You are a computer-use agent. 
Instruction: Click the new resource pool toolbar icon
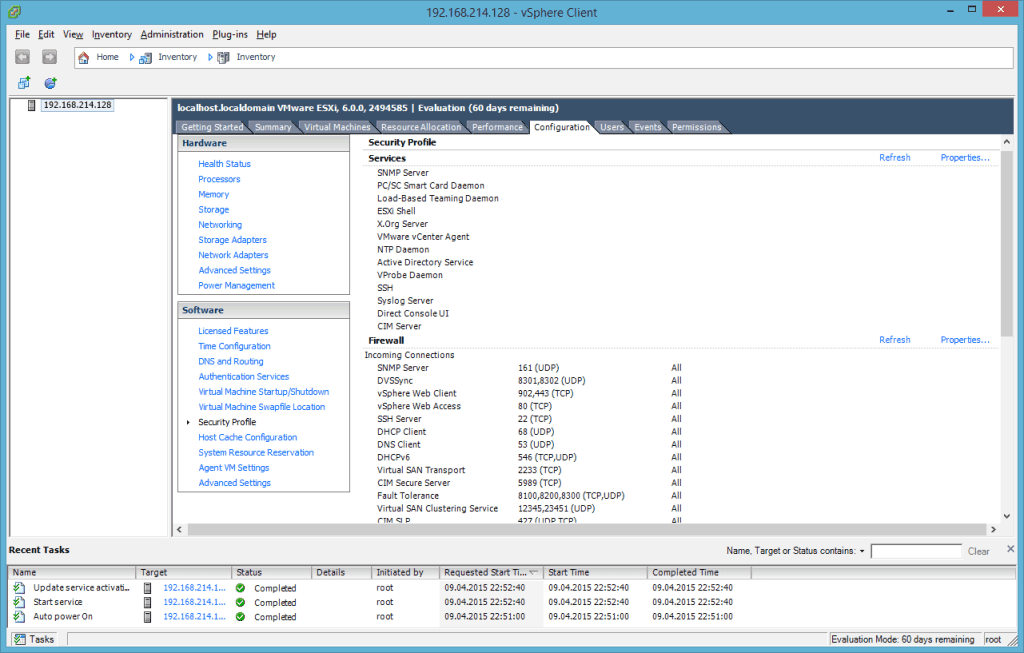50,83
